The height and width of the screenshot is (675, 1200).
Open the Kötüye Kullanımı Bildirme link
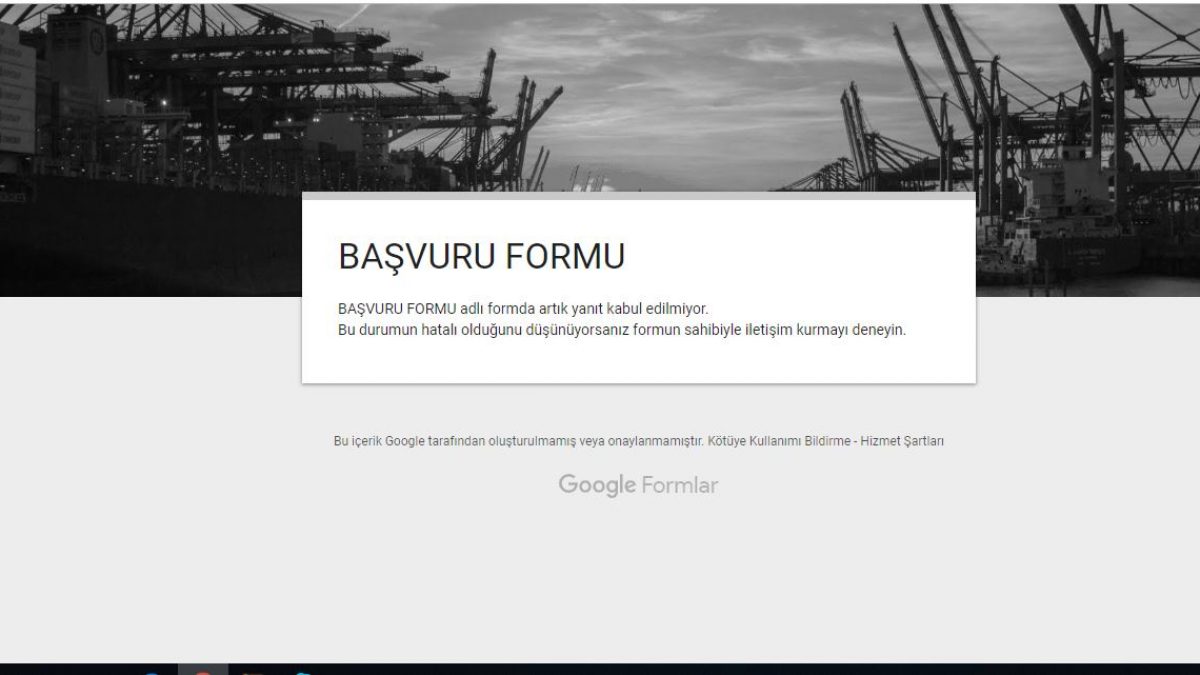(779, 441)
